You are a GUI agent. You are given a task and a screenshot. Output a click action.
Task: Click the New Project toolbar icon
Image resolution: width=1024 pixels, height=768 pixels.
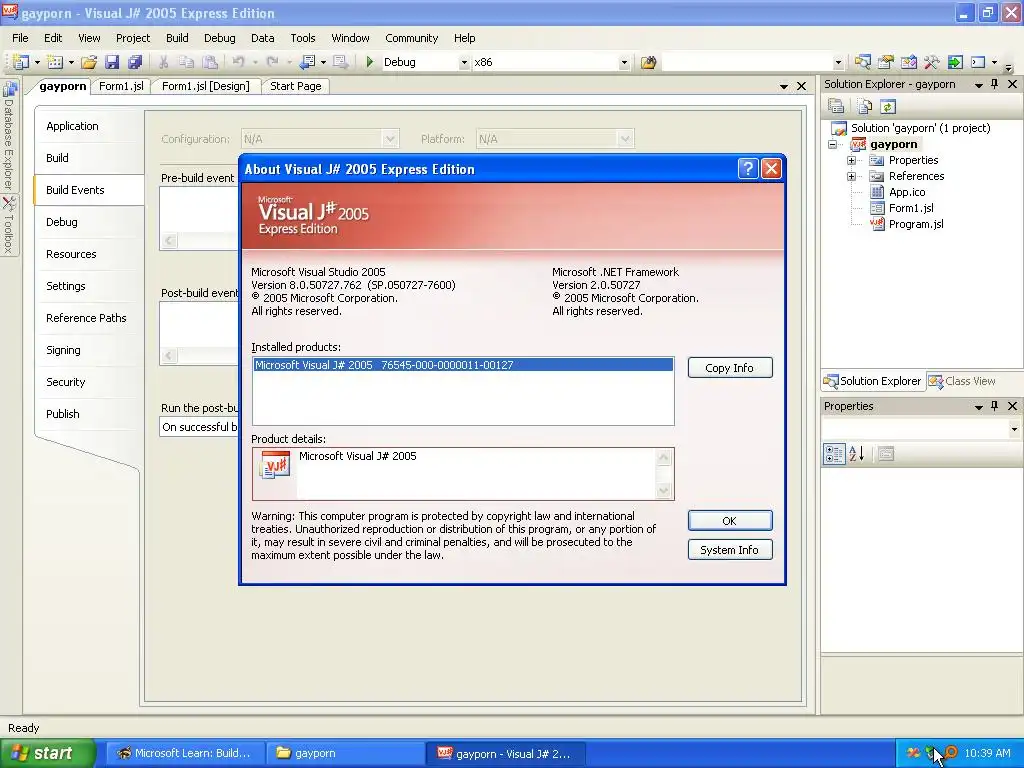click(x=21, y=62)
